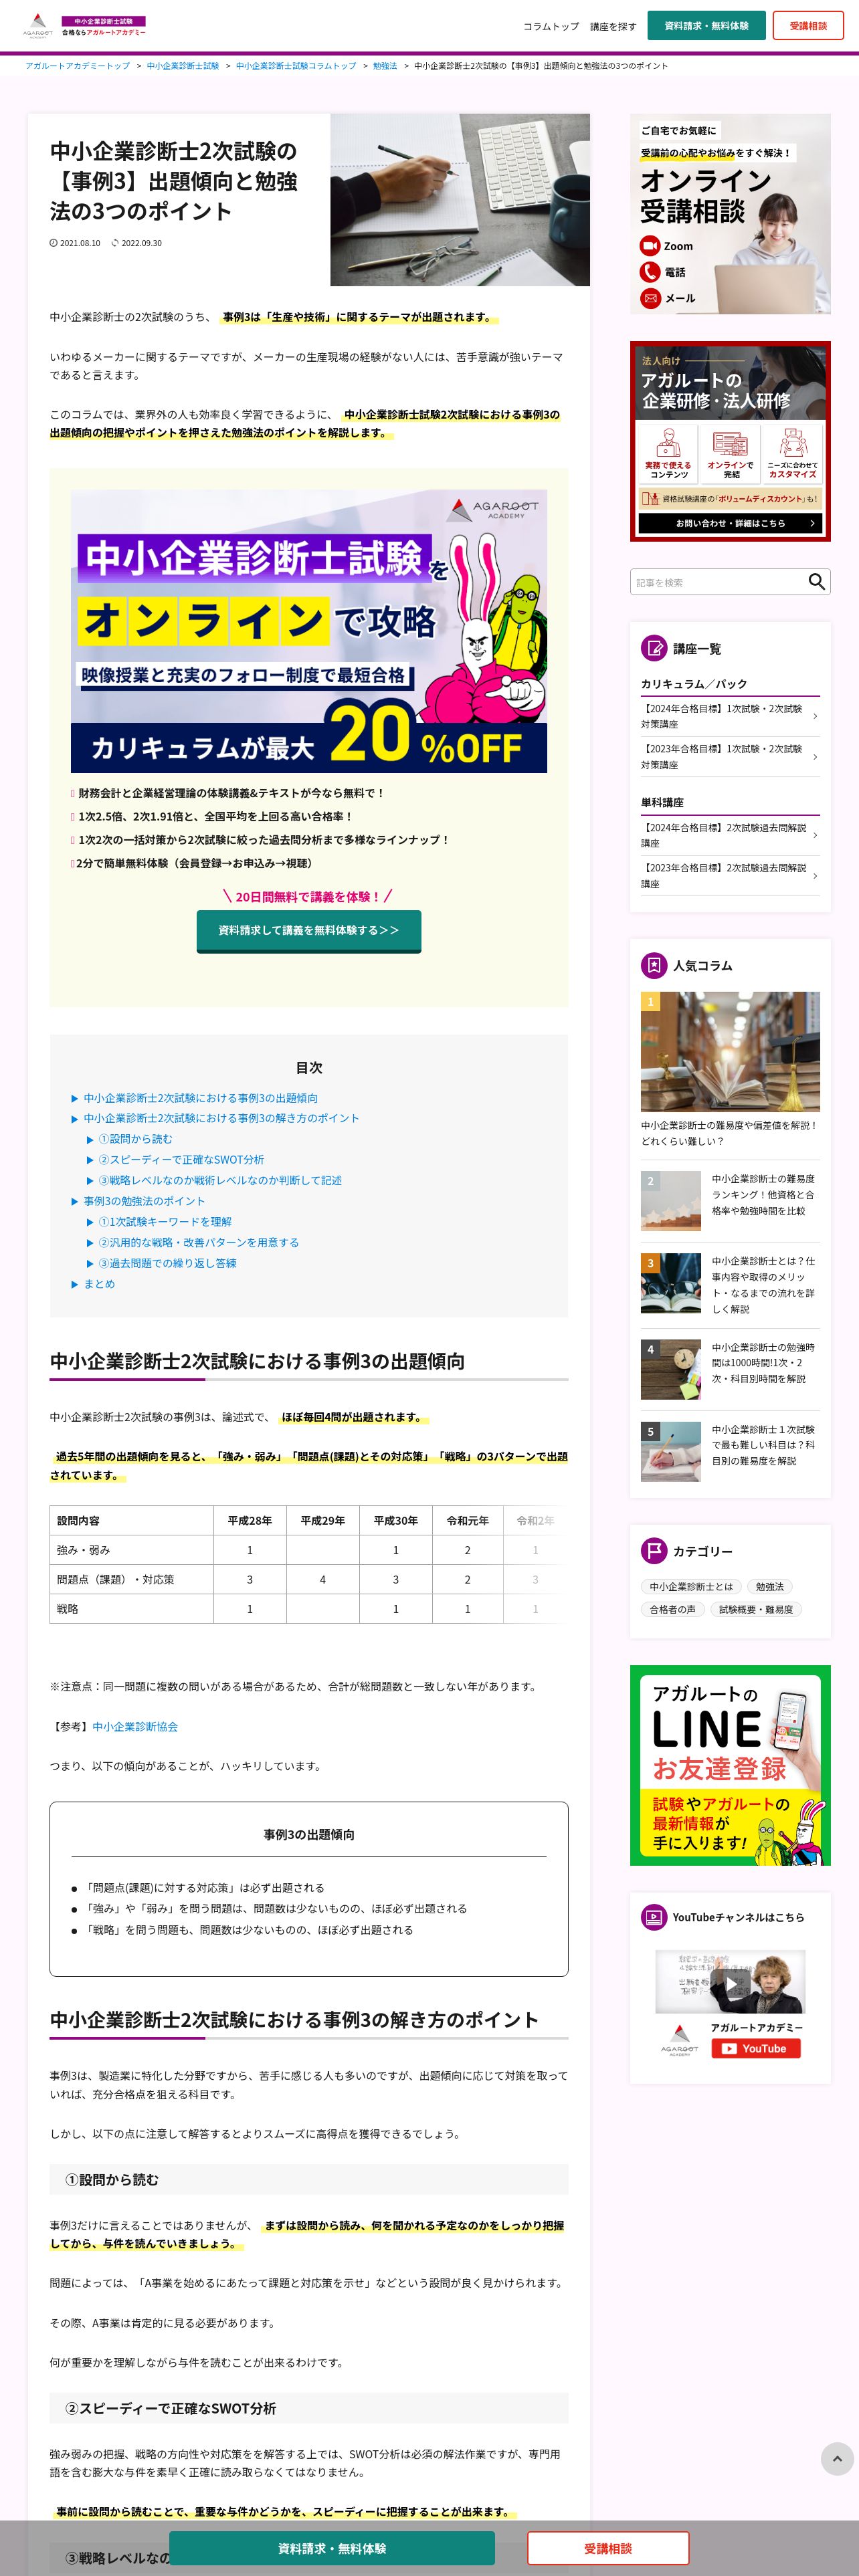
Task: Click the 勉強法 breadcrumb link
Action: (x=384, y=66)
